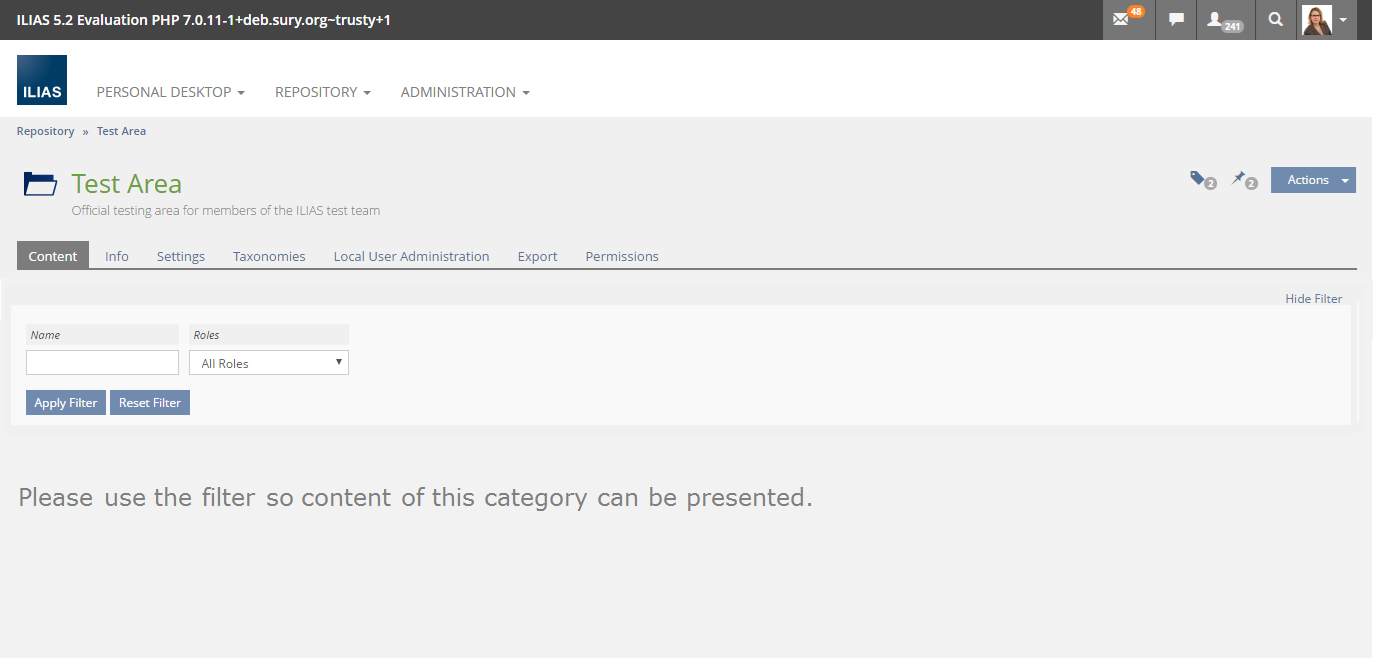Open the search magnifier icon
Image resolution: width=1373 pixels, height=658 pixels.
(1275, 19)
